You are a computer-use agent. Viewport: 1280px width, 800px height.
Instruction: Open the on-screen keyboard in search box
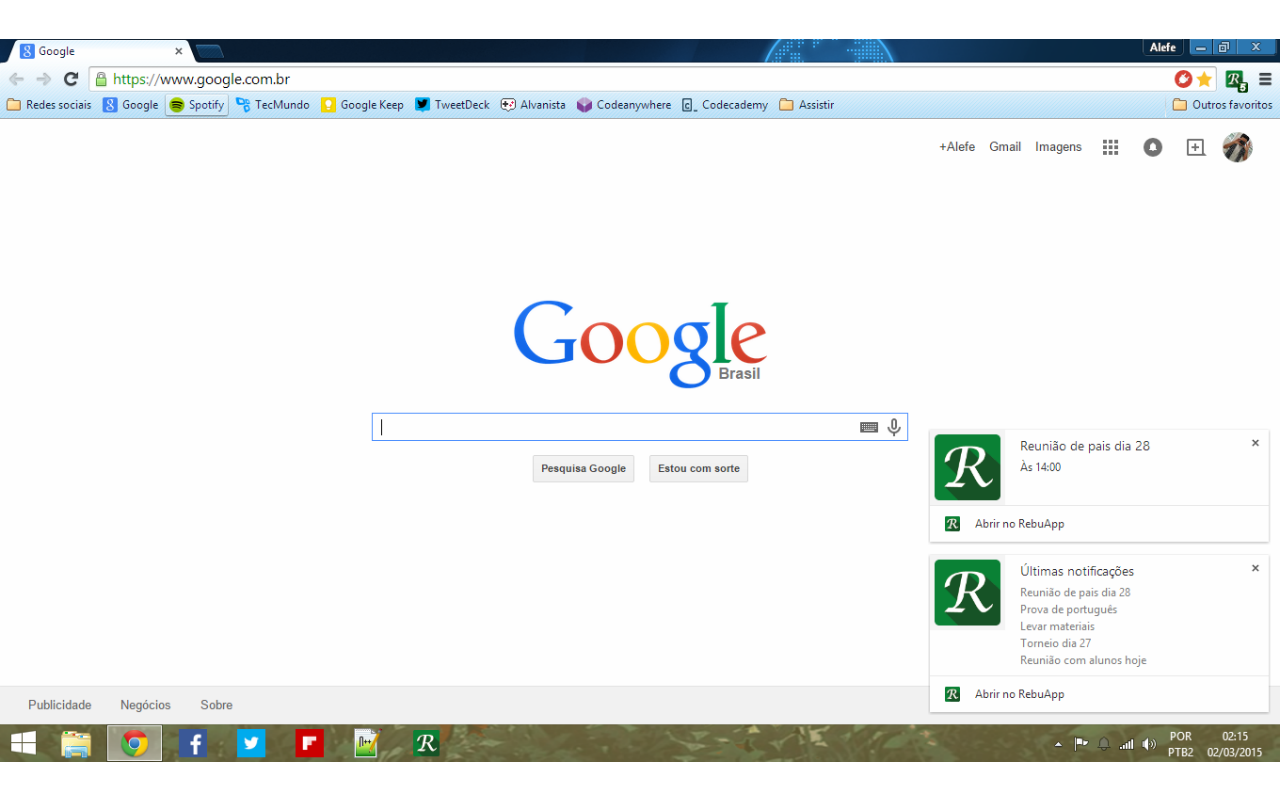(869, 427)
